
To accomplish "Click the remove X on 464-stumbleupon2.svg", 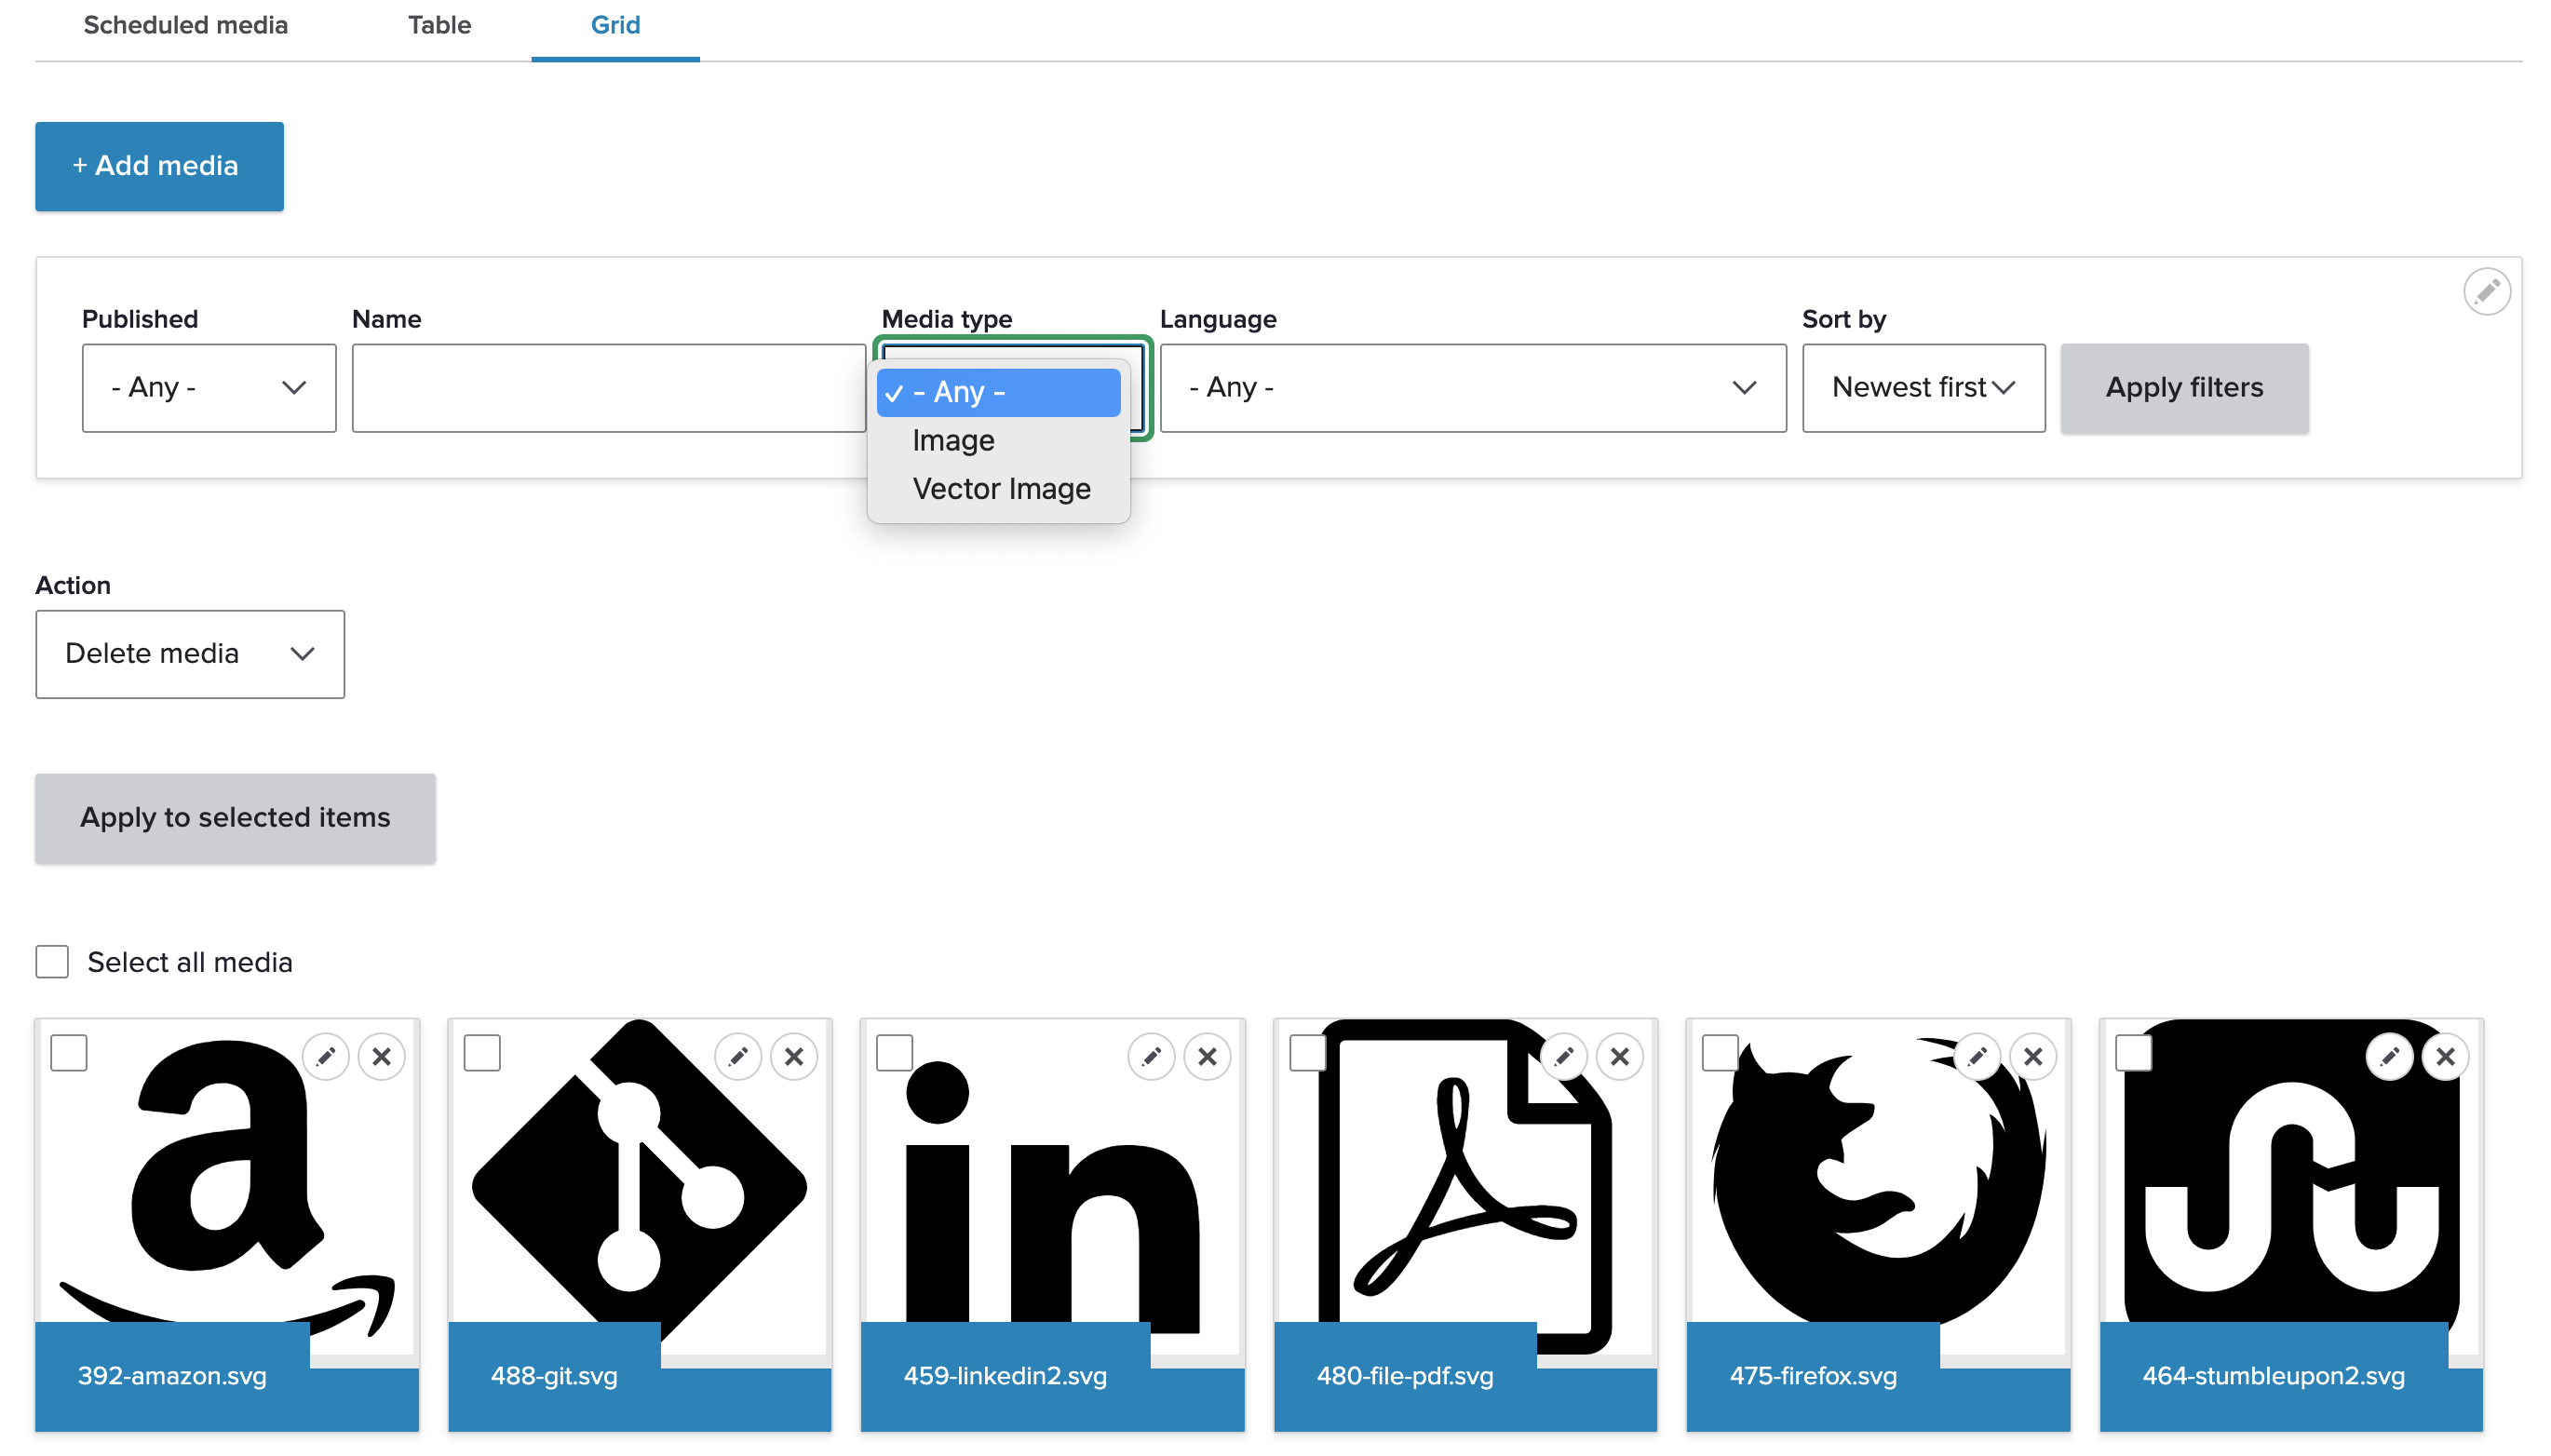I will tap(2446, 1056).
